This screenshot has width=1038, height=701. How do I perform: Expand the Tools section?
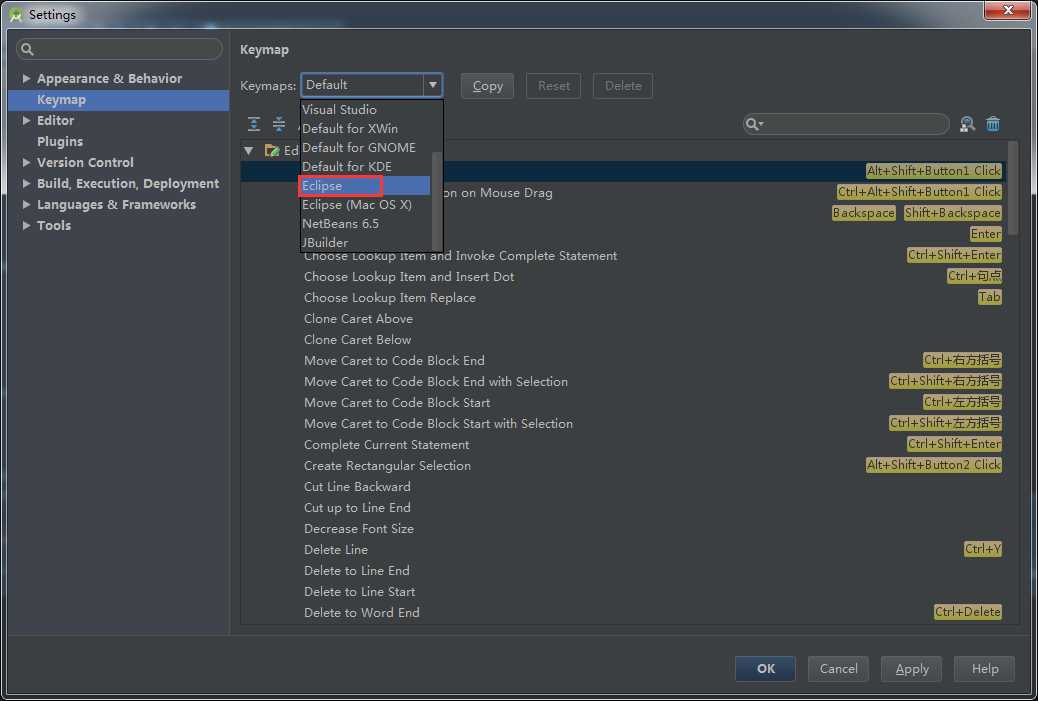click(26, 225)
